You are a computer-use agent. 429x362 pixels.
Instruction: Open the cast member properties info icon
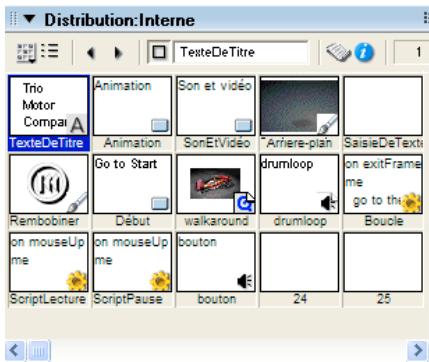pos(364,53)
